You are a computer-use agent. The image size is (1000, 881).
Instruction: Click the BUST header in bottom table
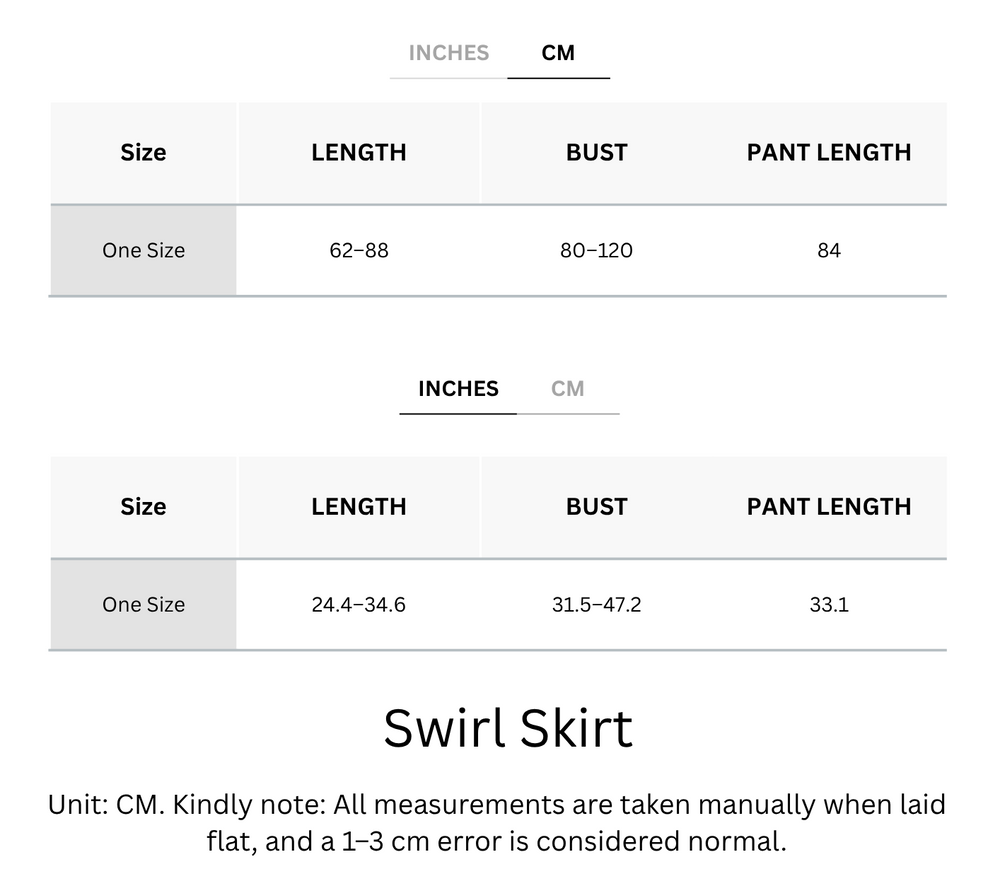596,507
